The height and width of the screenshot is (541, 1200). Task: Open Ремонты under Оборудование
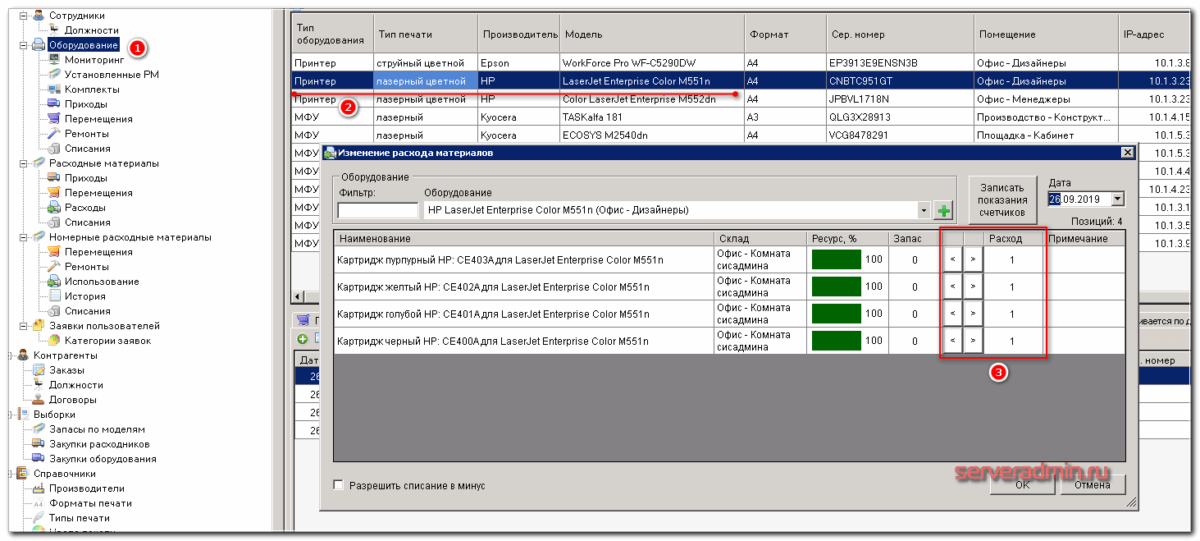coord(86,134)
